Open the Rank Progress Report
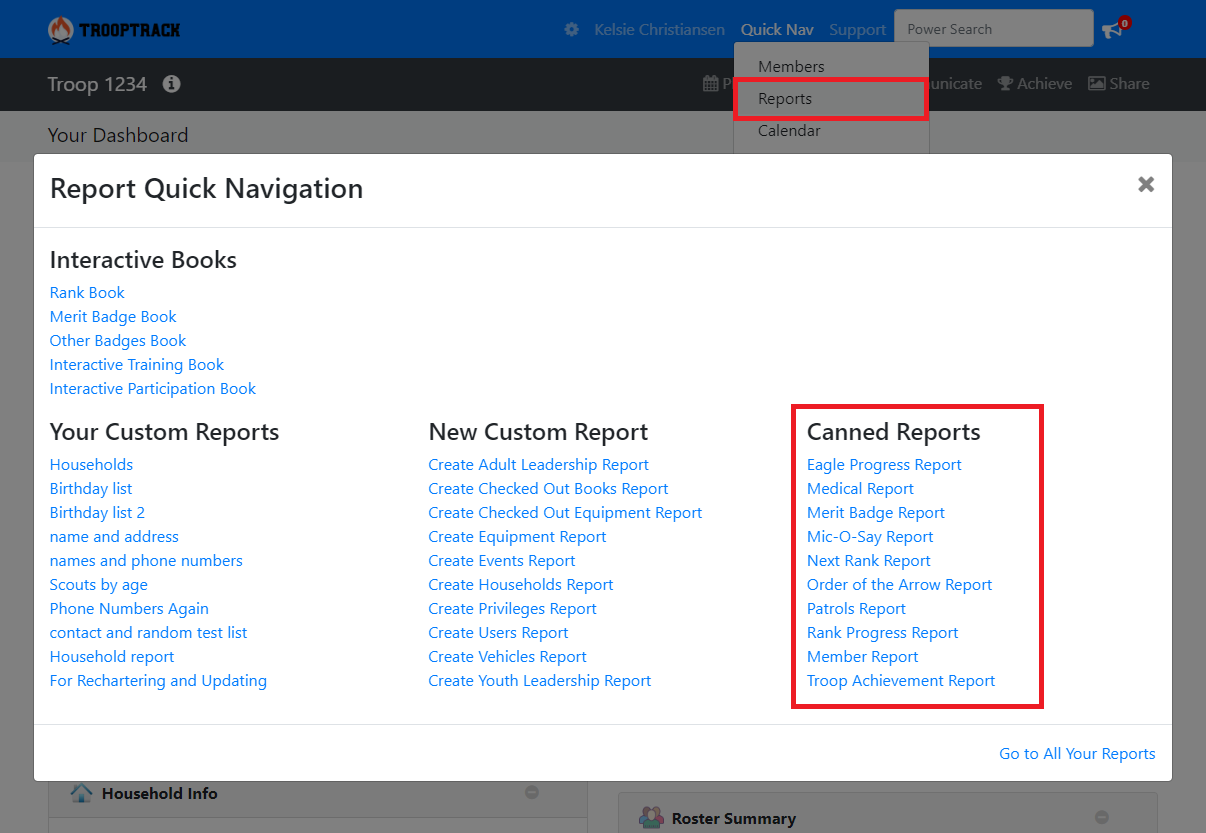1206x833 pixels. (x=883, y=633)
